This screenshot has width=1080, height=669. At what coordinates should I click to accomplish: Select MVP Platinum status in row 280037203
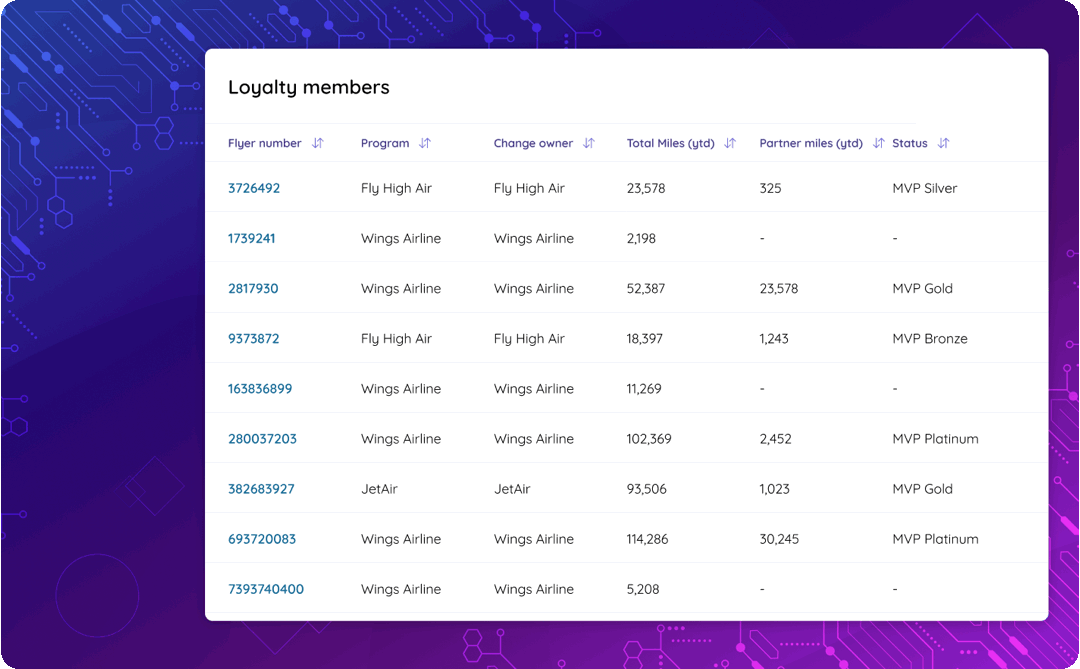point(935,439)
